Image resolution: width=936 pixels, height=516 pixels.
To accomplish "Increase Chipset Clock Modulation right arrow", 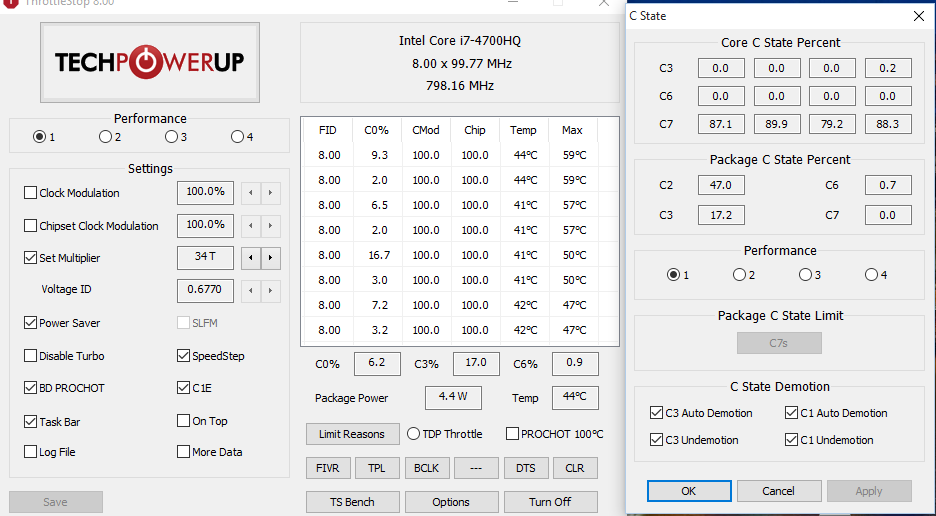I will (x=270, y=226).
